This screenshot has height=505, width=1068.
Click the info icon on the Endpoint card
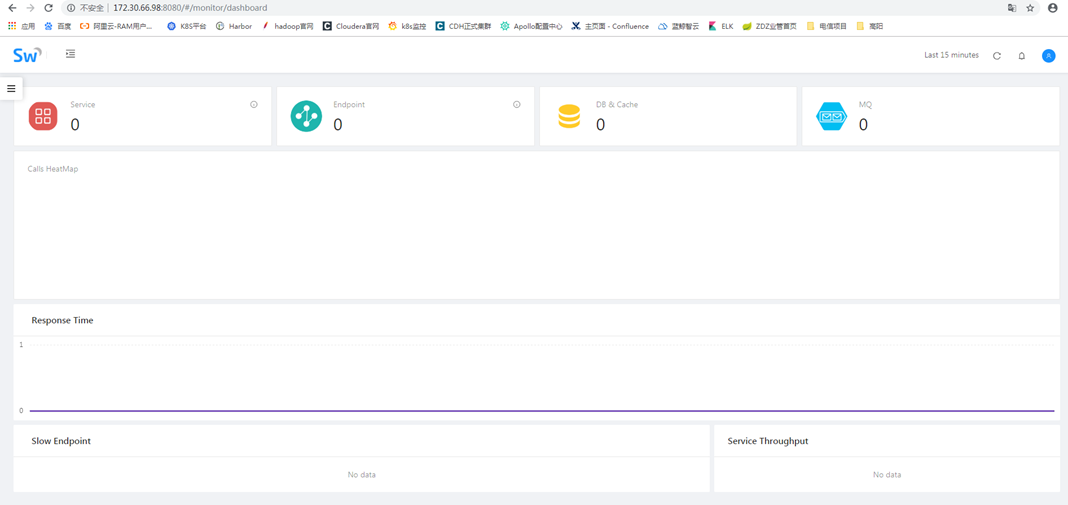click(517, 104)
